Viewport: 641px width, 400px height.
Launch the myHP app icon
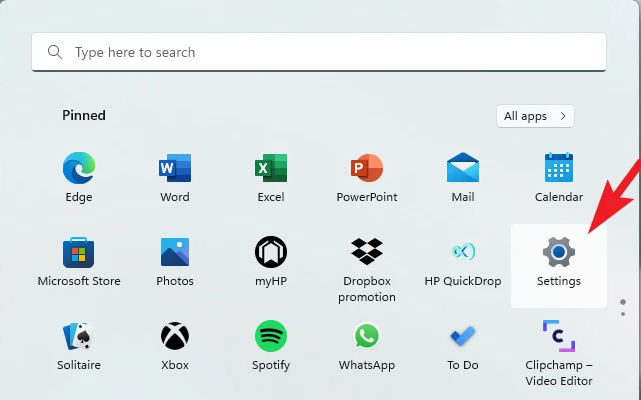point(271,252)
